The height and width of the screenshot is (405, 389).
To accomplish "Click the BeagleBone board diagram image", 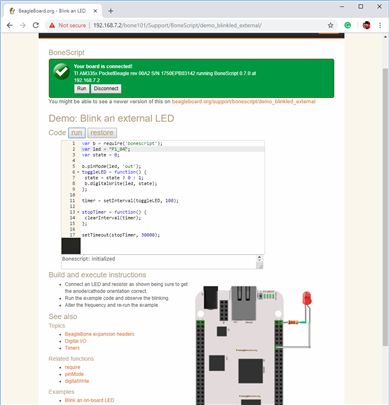I will coord(240,345).
